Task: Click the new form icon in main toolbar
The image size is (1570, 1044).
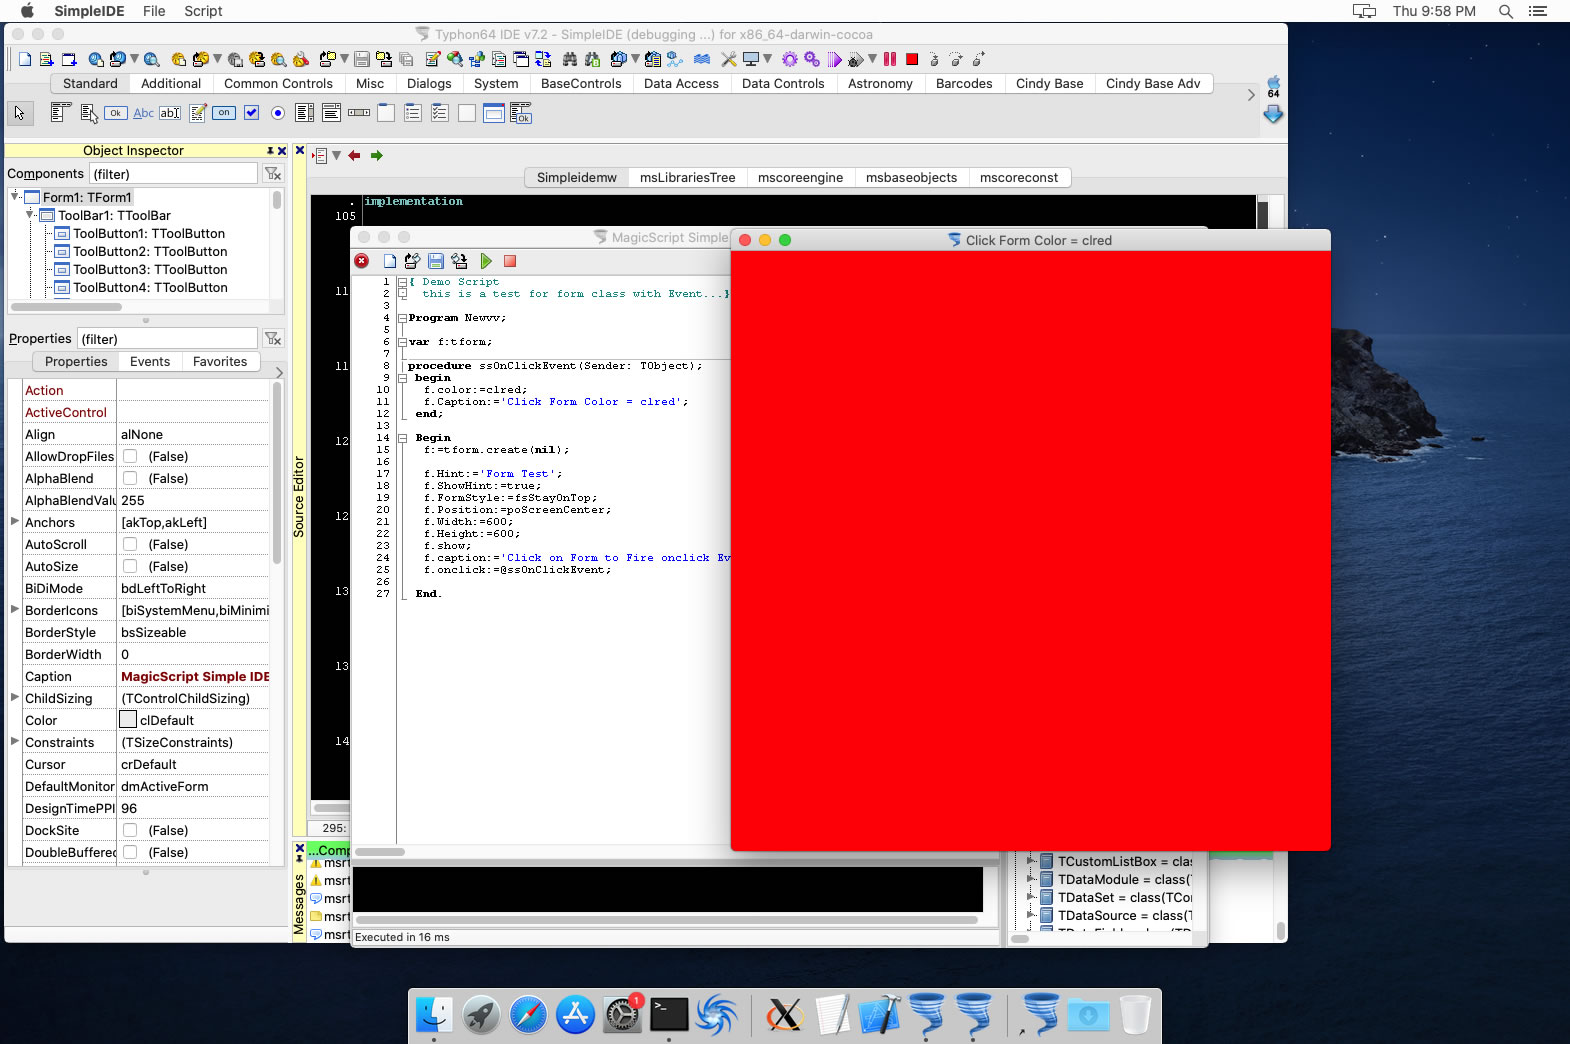Action: pos(69,59)
